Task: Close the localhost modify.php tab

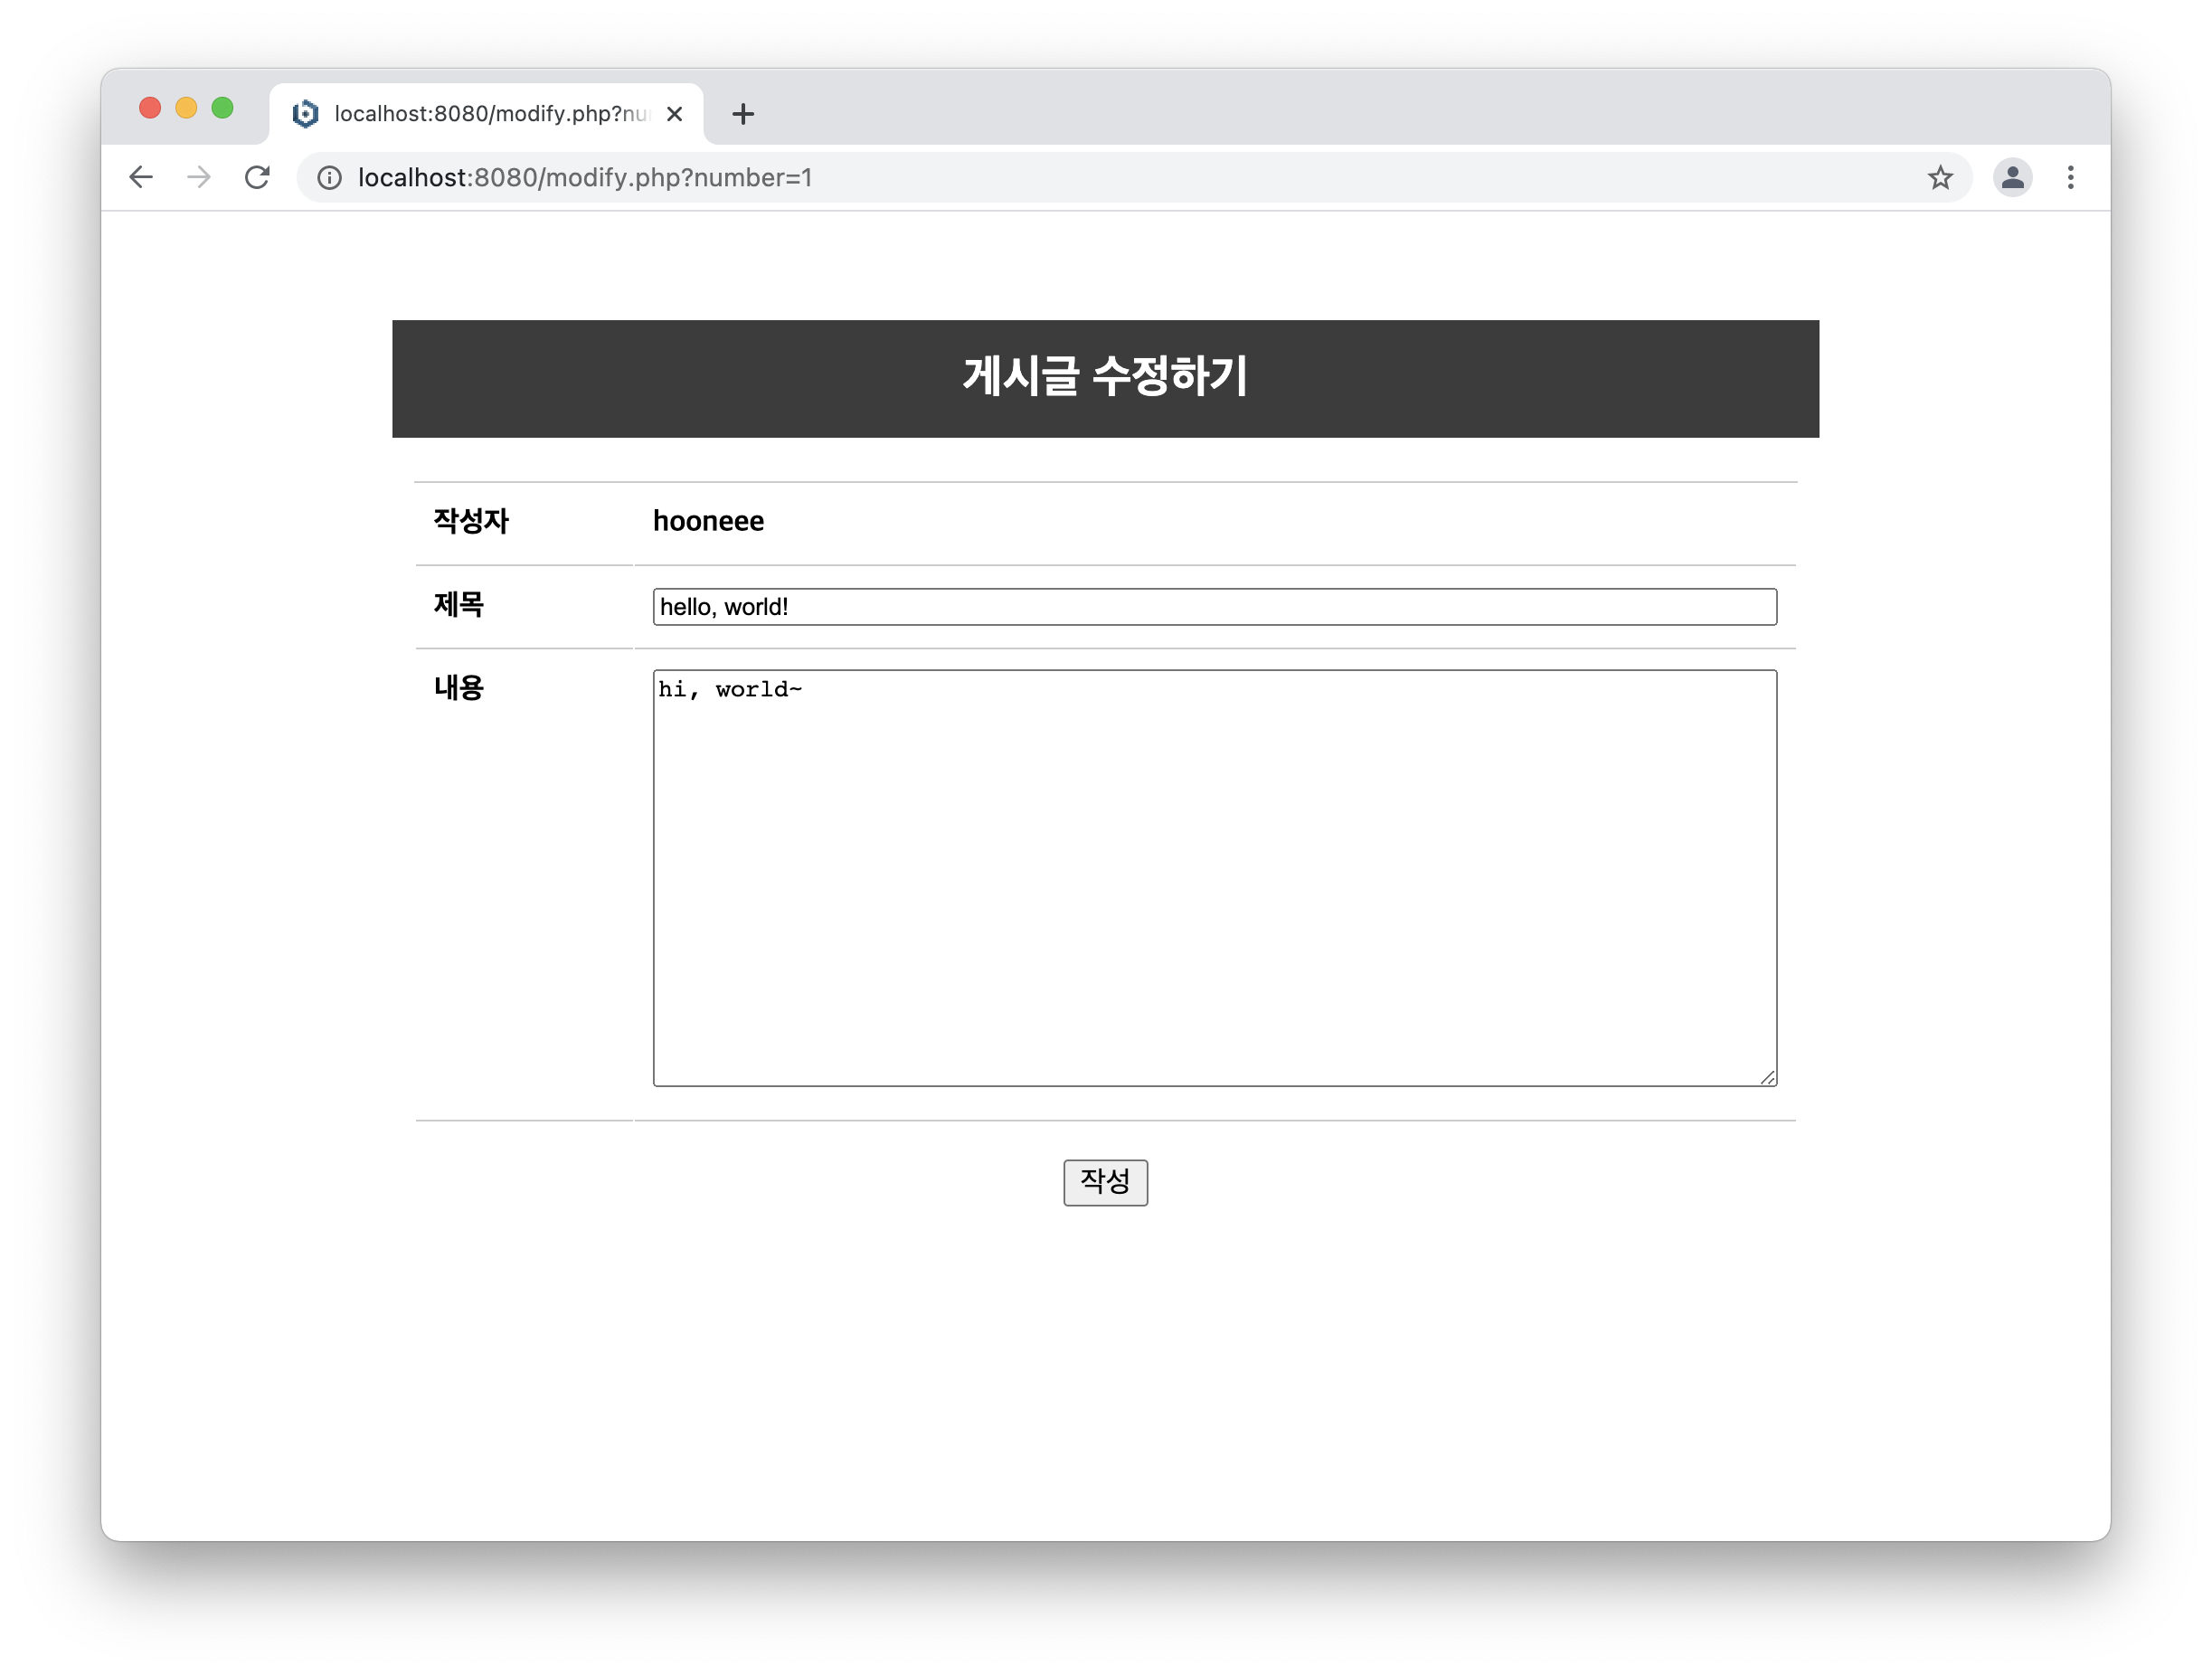Action: tap(675, 114)
